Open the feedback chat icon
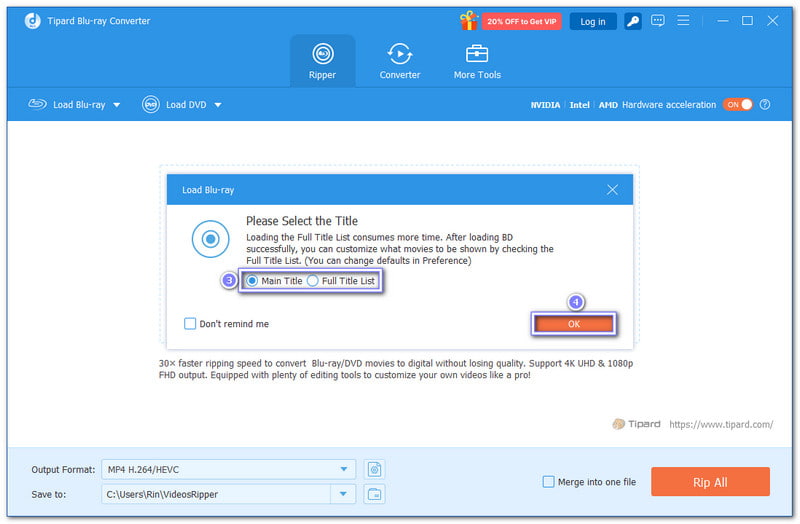800x524 pixels. click(657, 21)
